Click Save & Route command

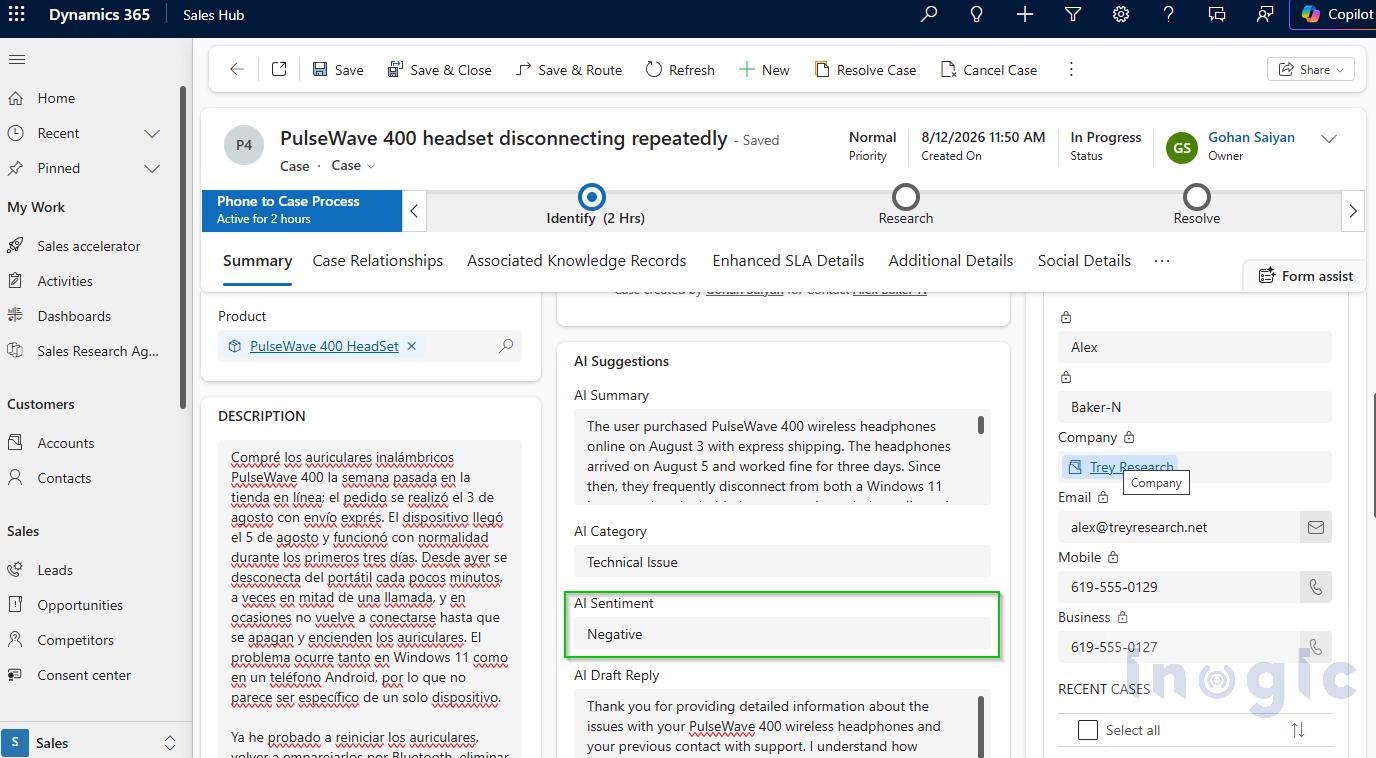569,70
